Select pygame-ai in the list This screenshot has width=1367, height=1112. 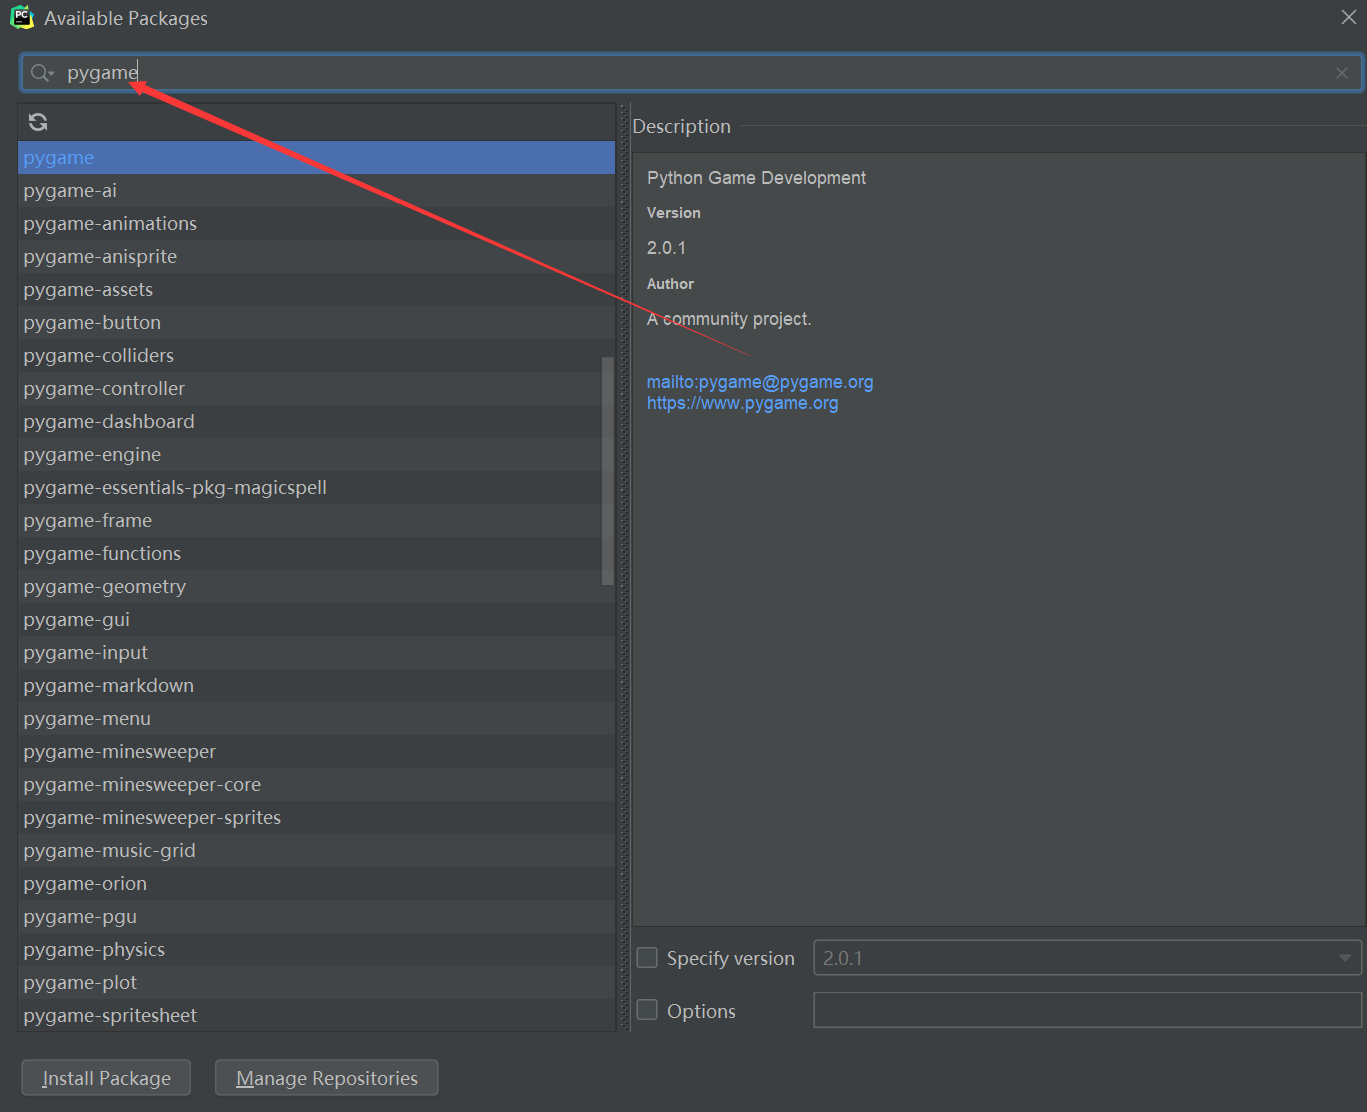click(316, 190)
